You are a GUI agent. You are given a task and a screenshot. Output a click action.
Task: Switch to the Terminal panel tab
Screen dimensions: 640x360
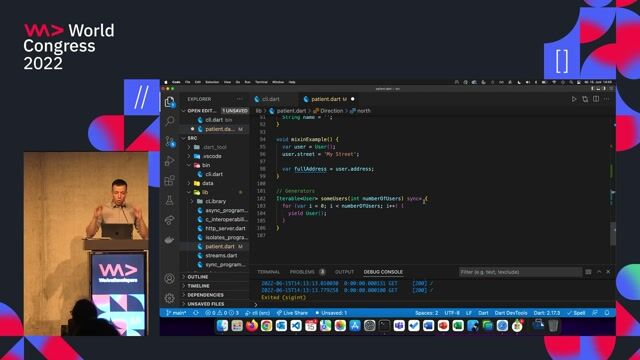pyautogui.click(x=268, y=272)
